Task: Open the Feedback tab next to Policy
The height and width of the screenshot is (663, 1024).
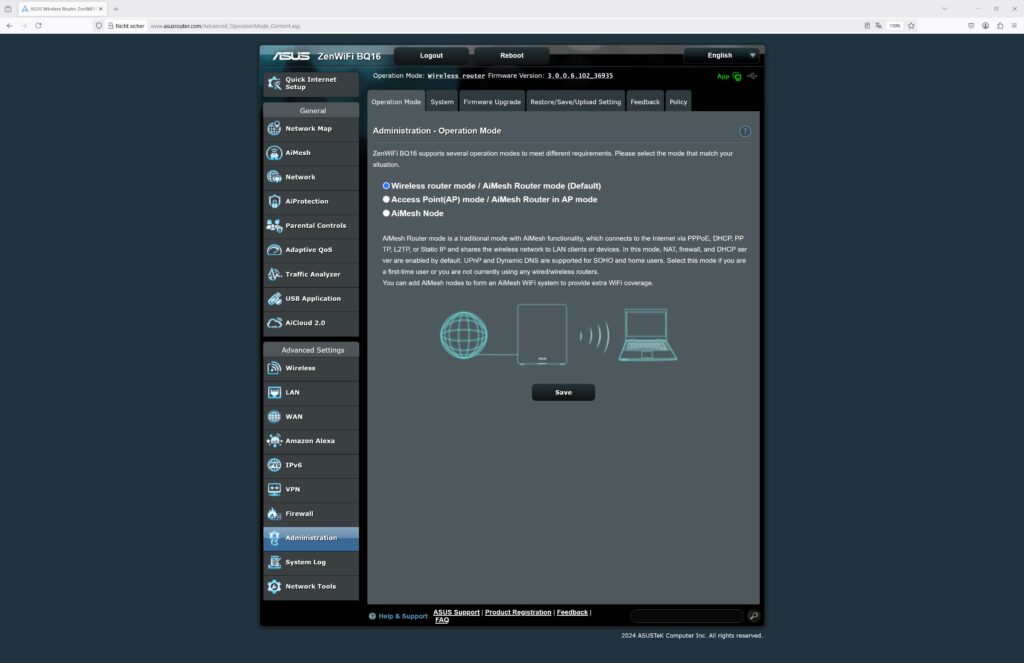Action: 645,102
